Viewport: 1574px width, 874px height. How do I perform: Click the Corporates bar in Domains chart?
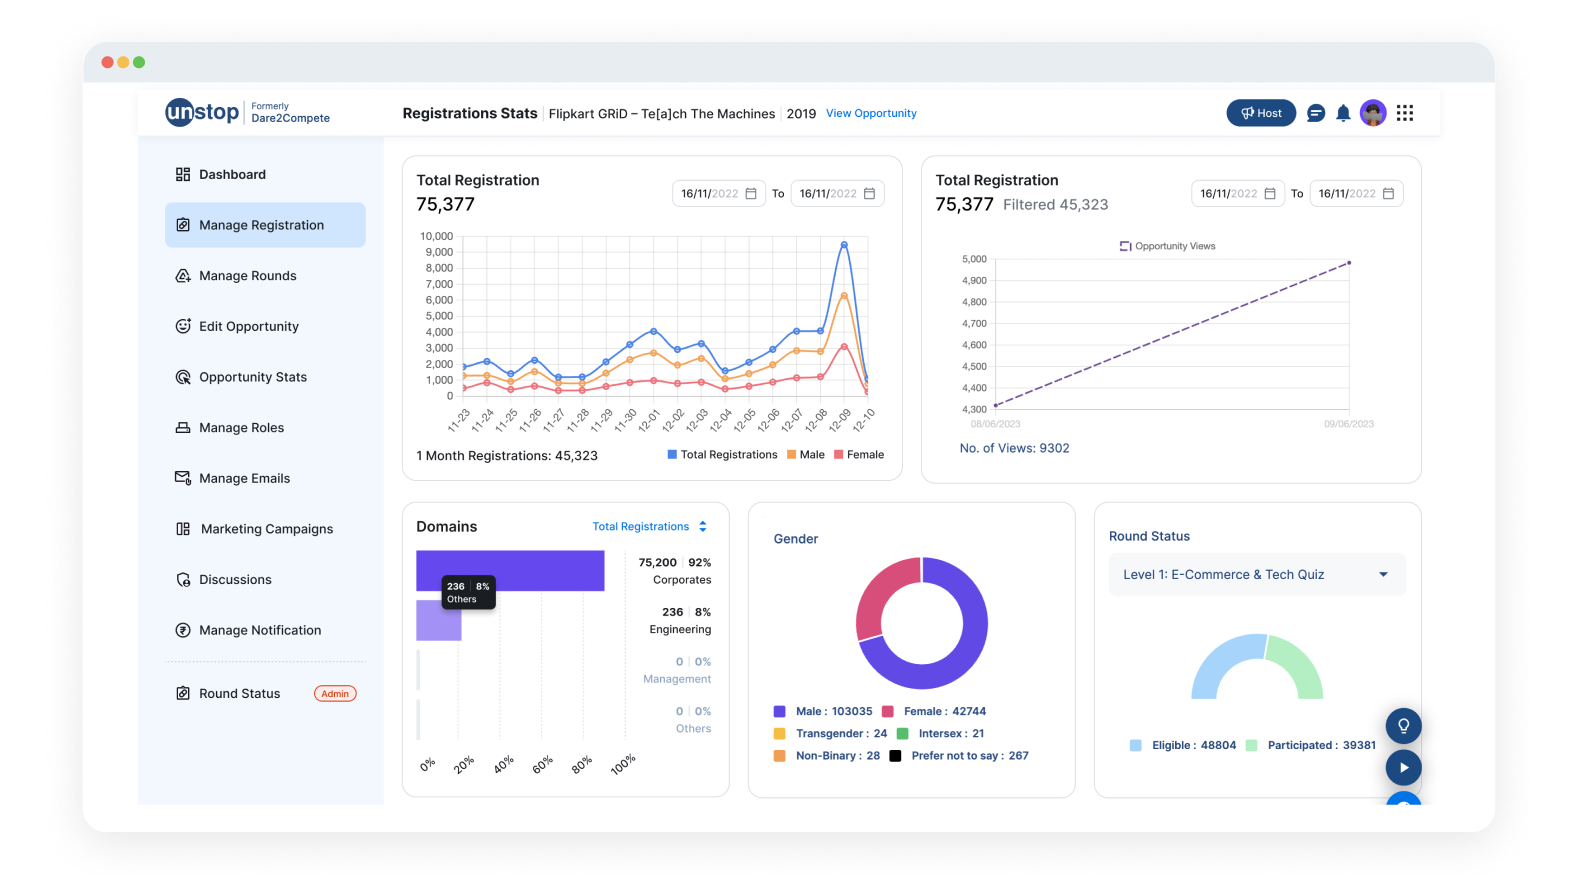click(510, 571)
